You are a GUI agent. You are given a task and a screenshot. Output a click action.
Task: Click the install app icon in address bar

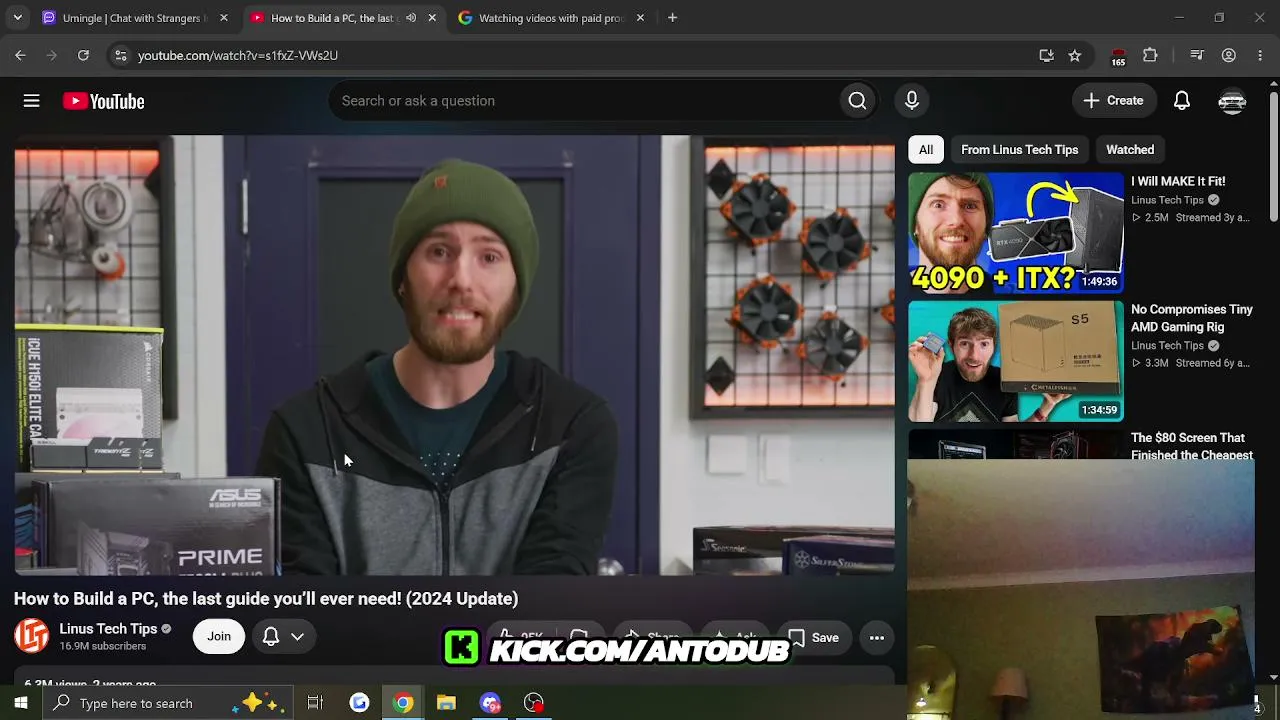pyautogui.click(x=1046, y=56)
